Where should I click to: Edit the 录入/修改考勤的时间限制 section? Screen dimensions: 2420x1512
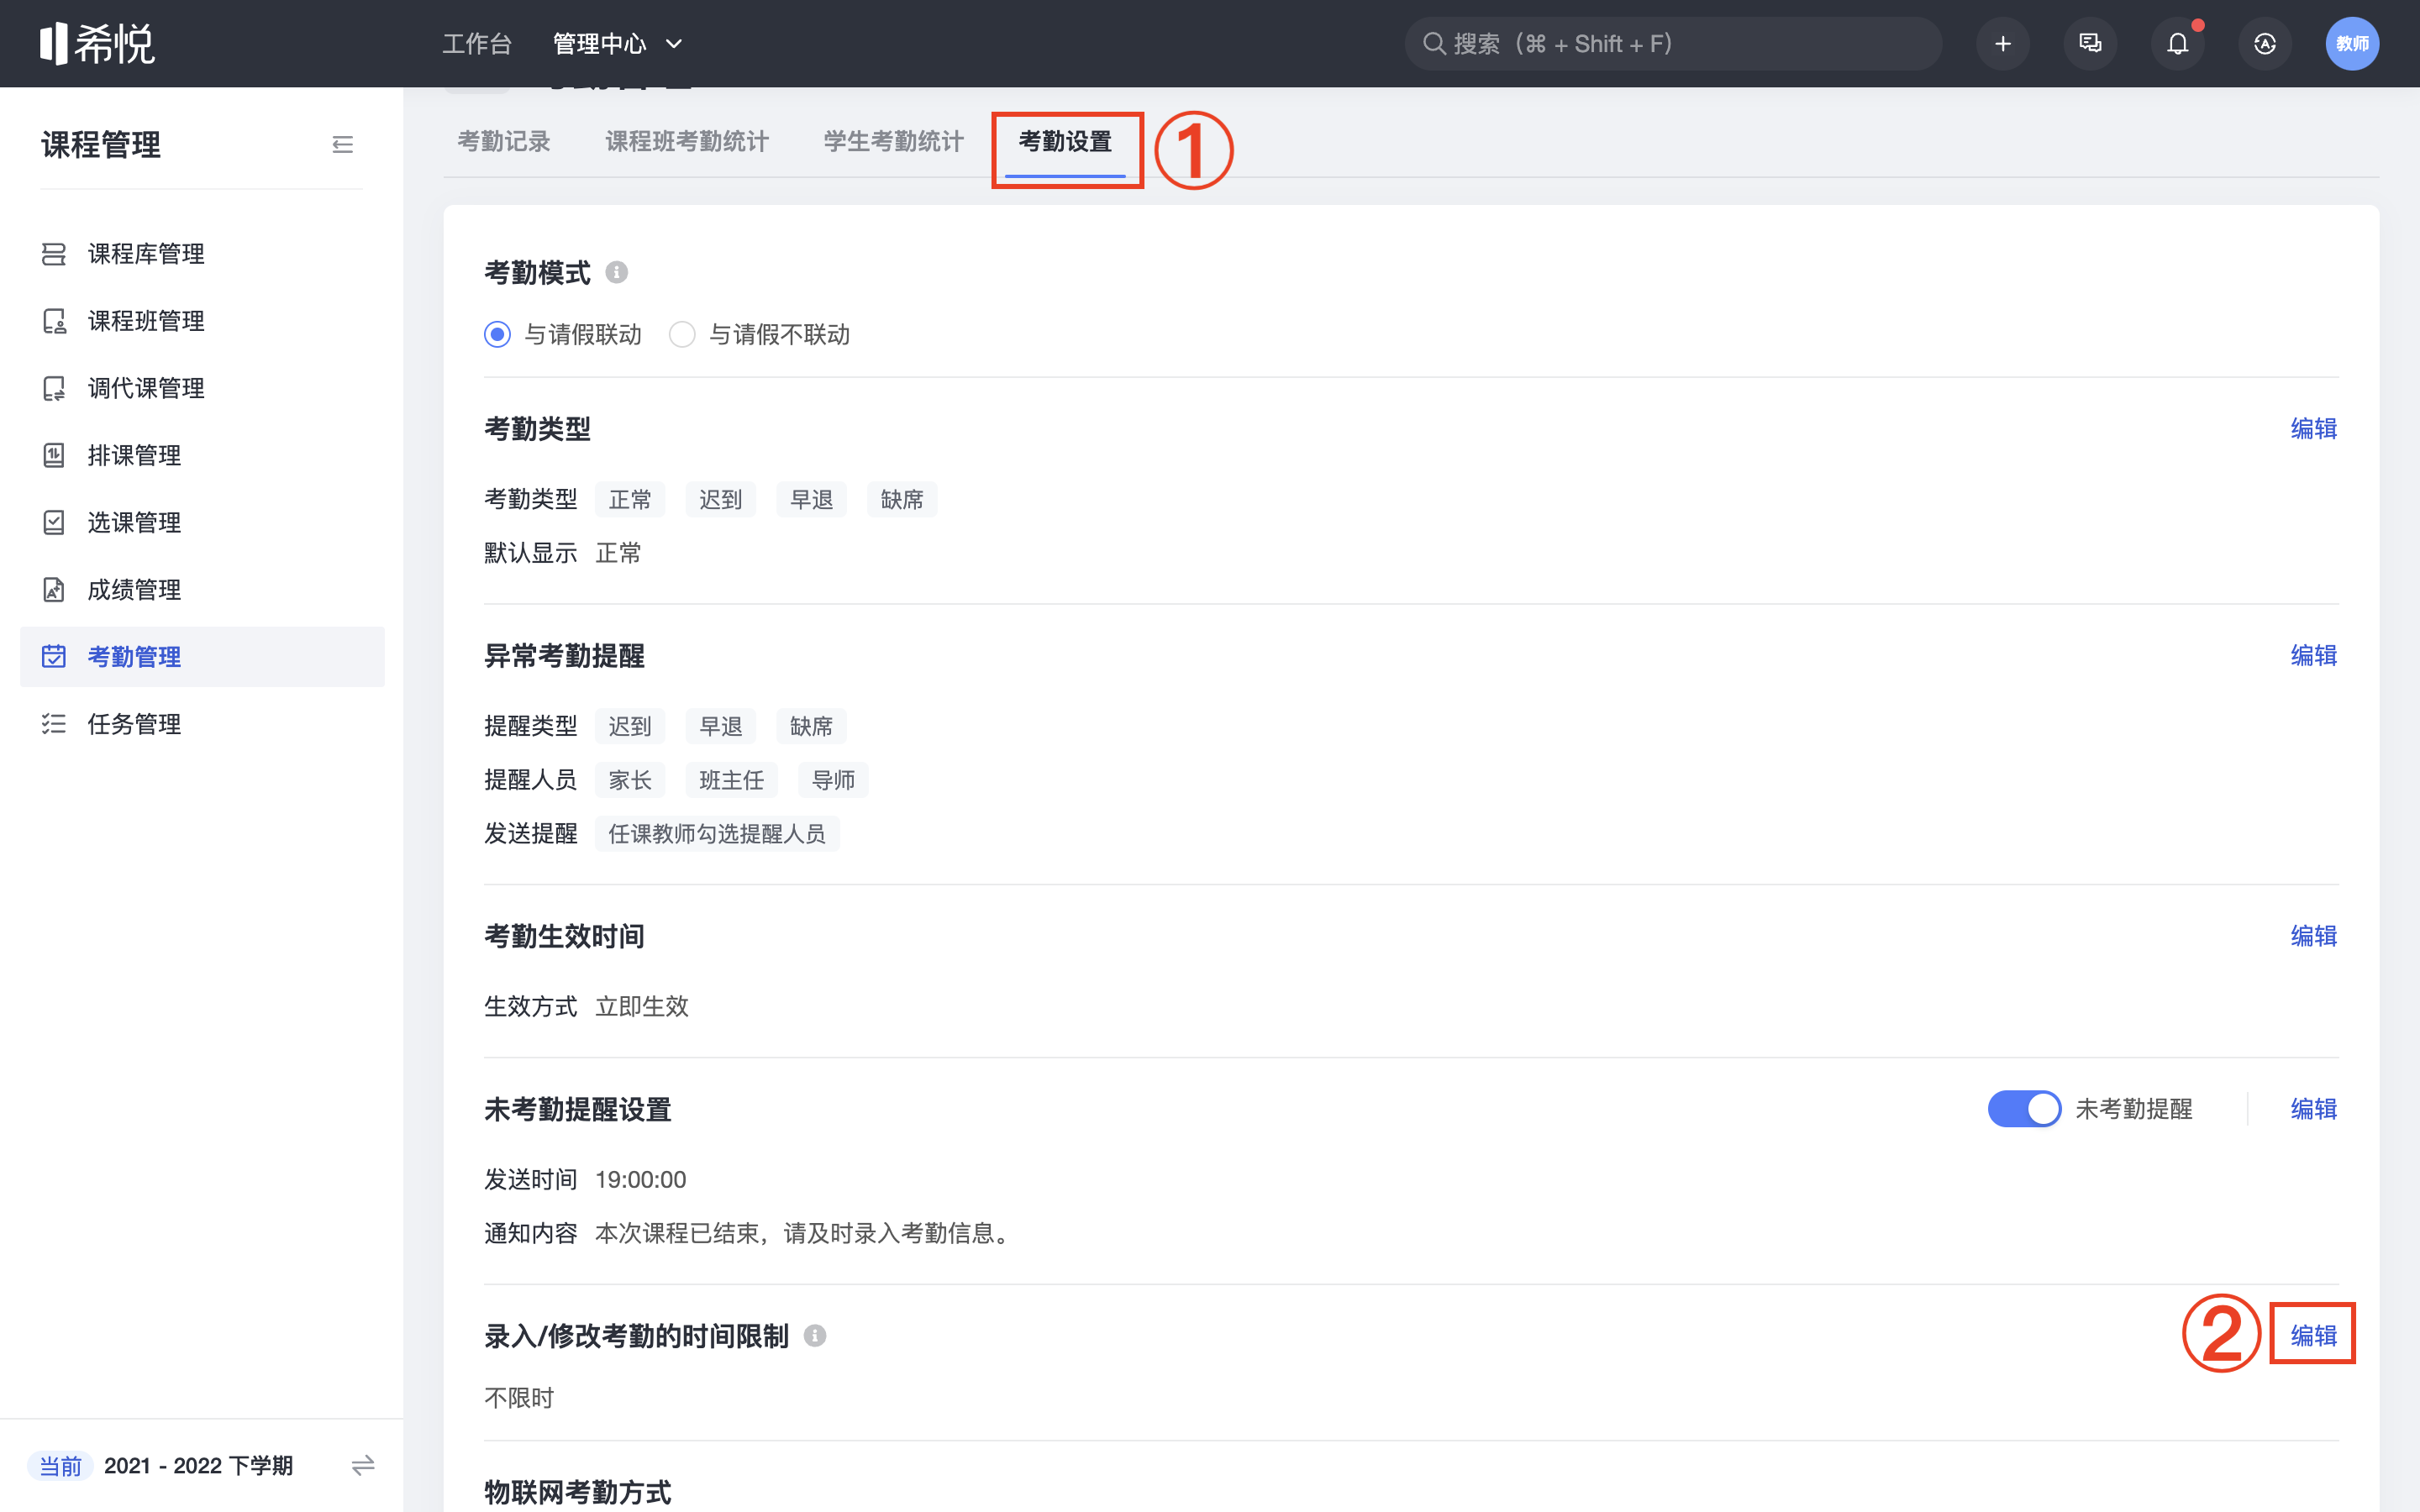point(2314,1335)
